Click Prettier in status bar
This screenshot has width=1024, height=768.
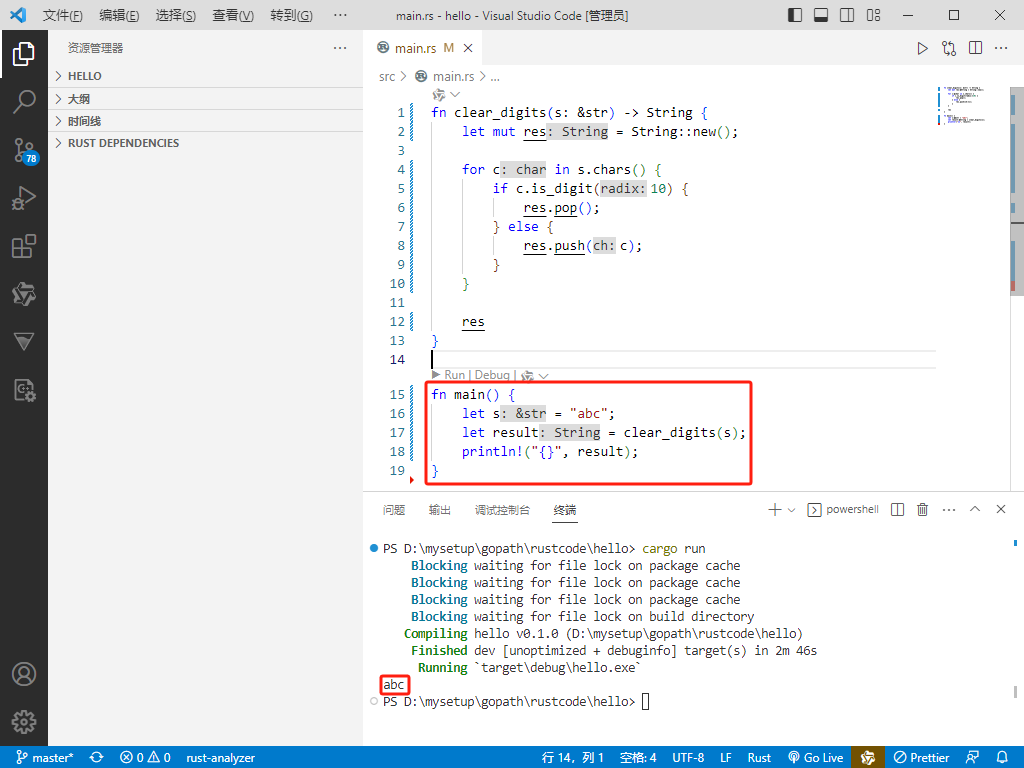(x=921, y=758)
